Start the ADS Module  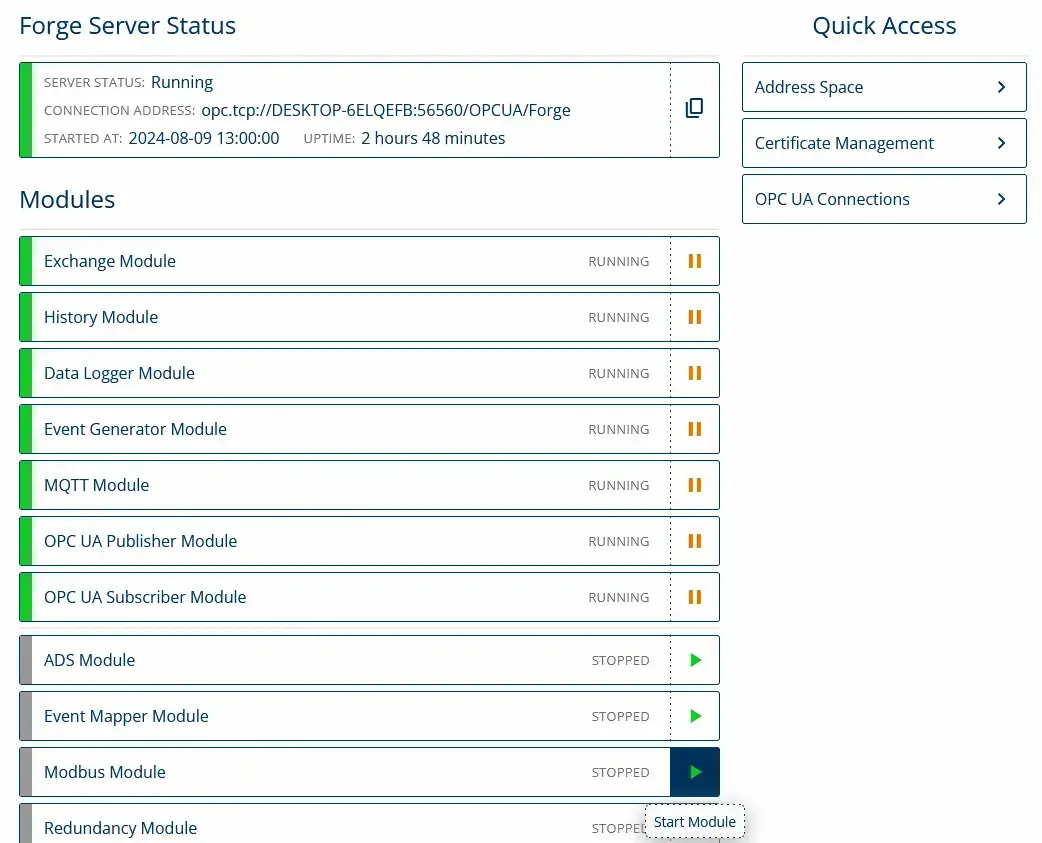(x=695, y=660)
